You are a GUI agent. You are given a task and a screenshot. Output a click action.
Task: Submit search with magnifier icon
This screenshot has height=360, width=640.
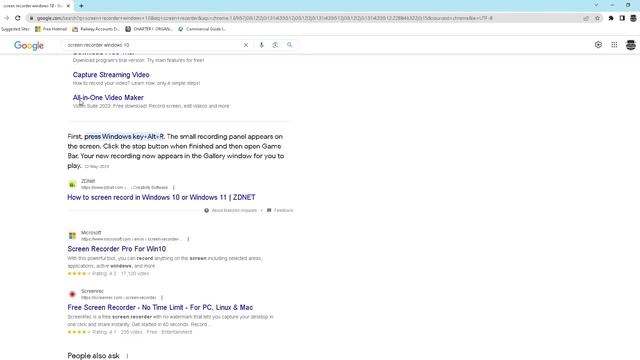click(x=289, y=45)
